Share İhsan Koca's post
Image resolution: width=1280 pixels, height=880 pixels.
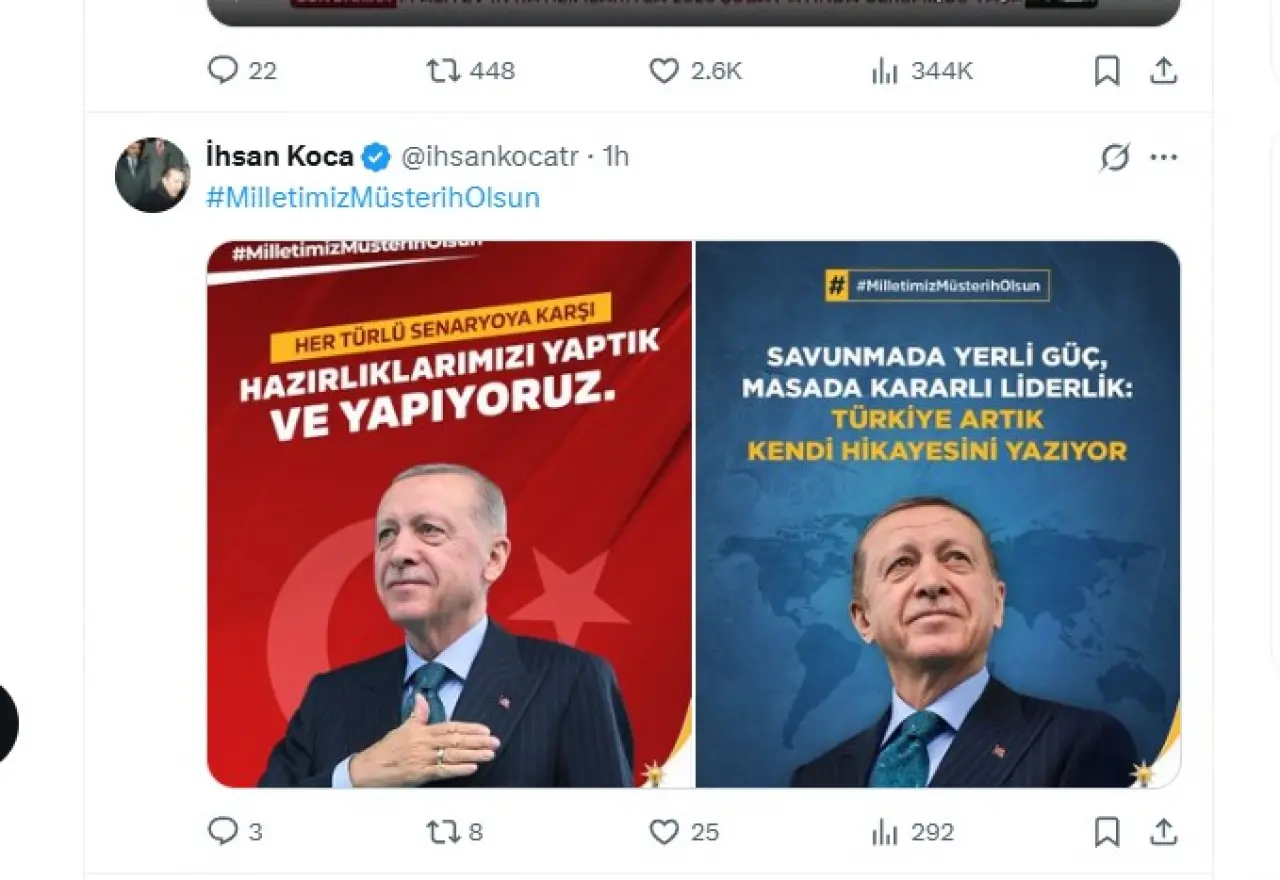(x=1163, y=831)
